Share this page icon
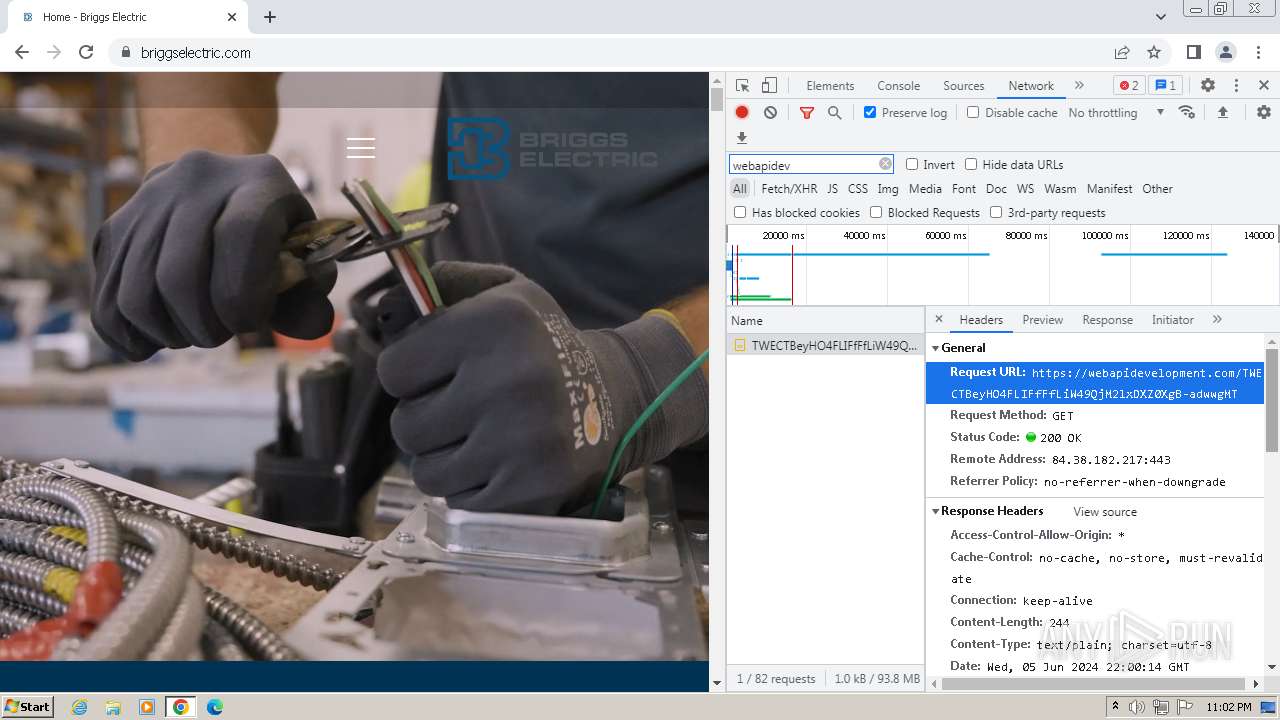 1122,52
